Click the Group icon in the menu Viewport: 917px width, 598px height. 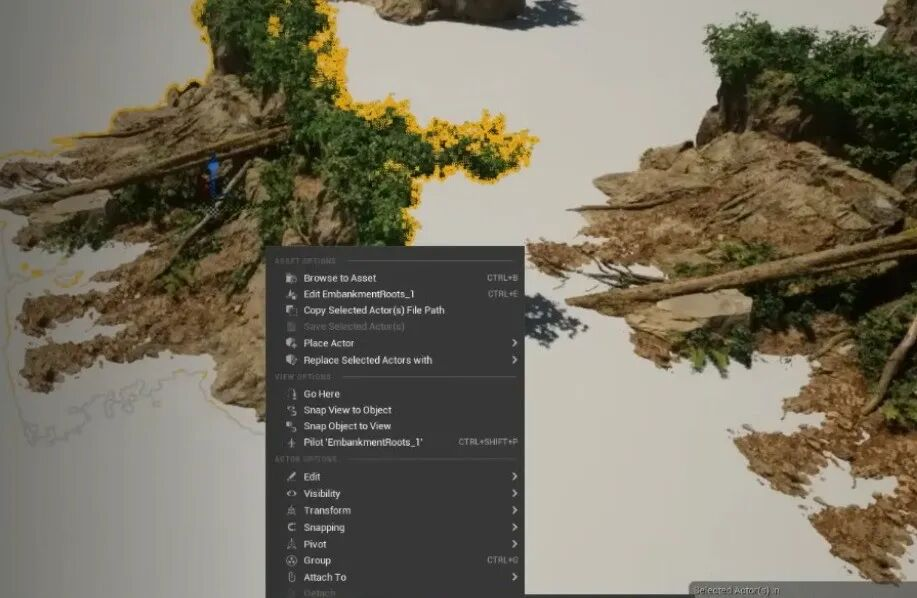click(x=291, y=561)
